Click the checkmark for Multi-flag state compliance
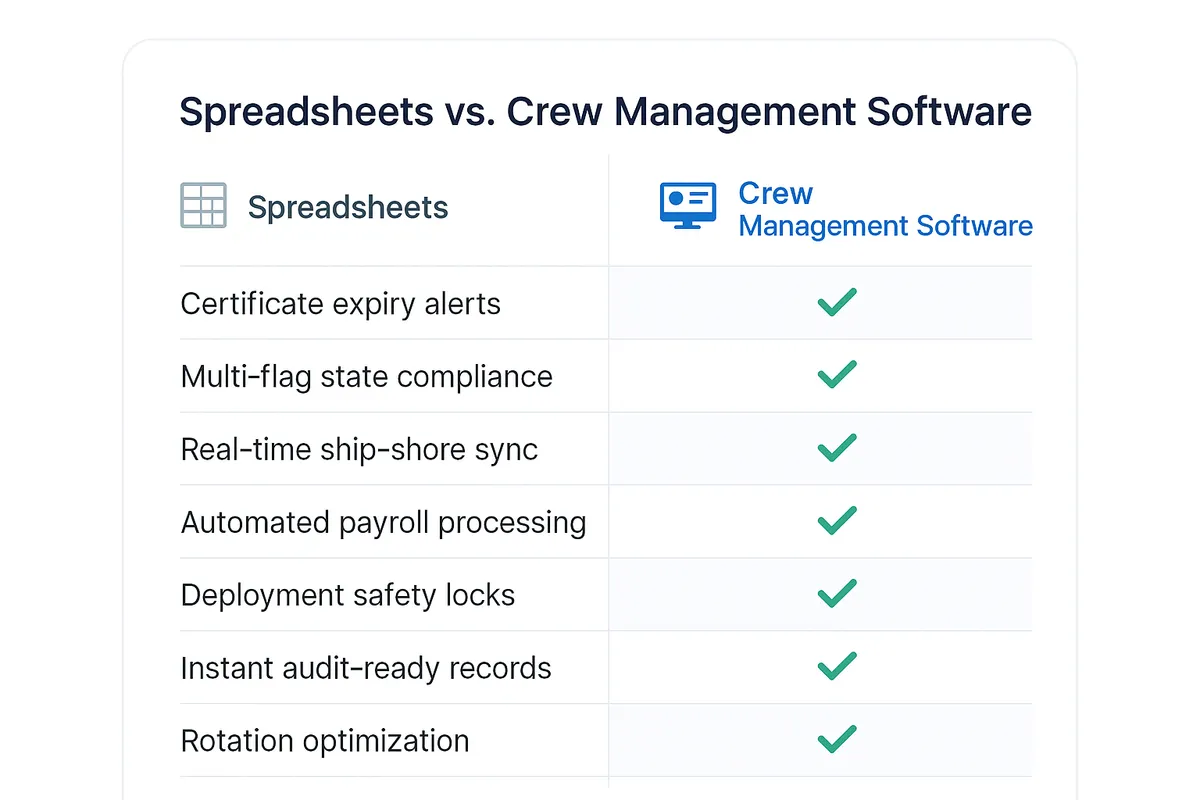Screen dimensions: 1200x800 coord(836,375)
